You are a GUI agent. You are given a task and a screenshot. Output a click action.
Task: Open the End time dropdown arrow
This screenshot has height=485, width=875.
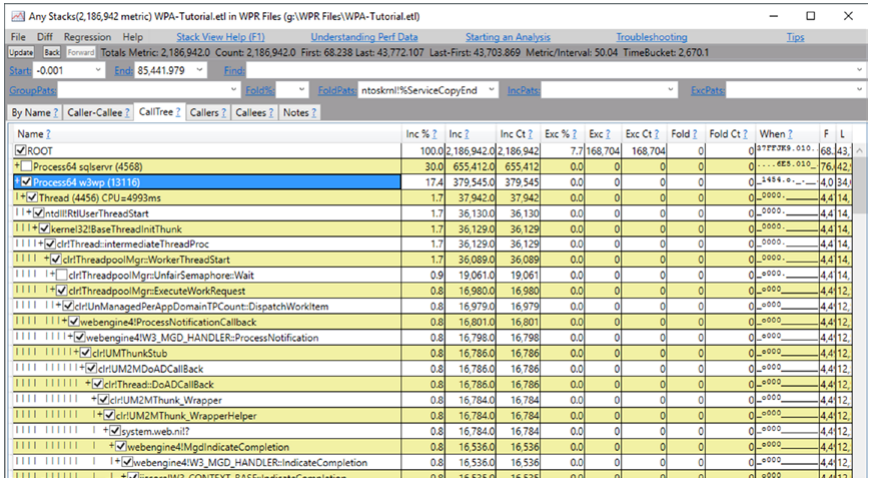200,70
